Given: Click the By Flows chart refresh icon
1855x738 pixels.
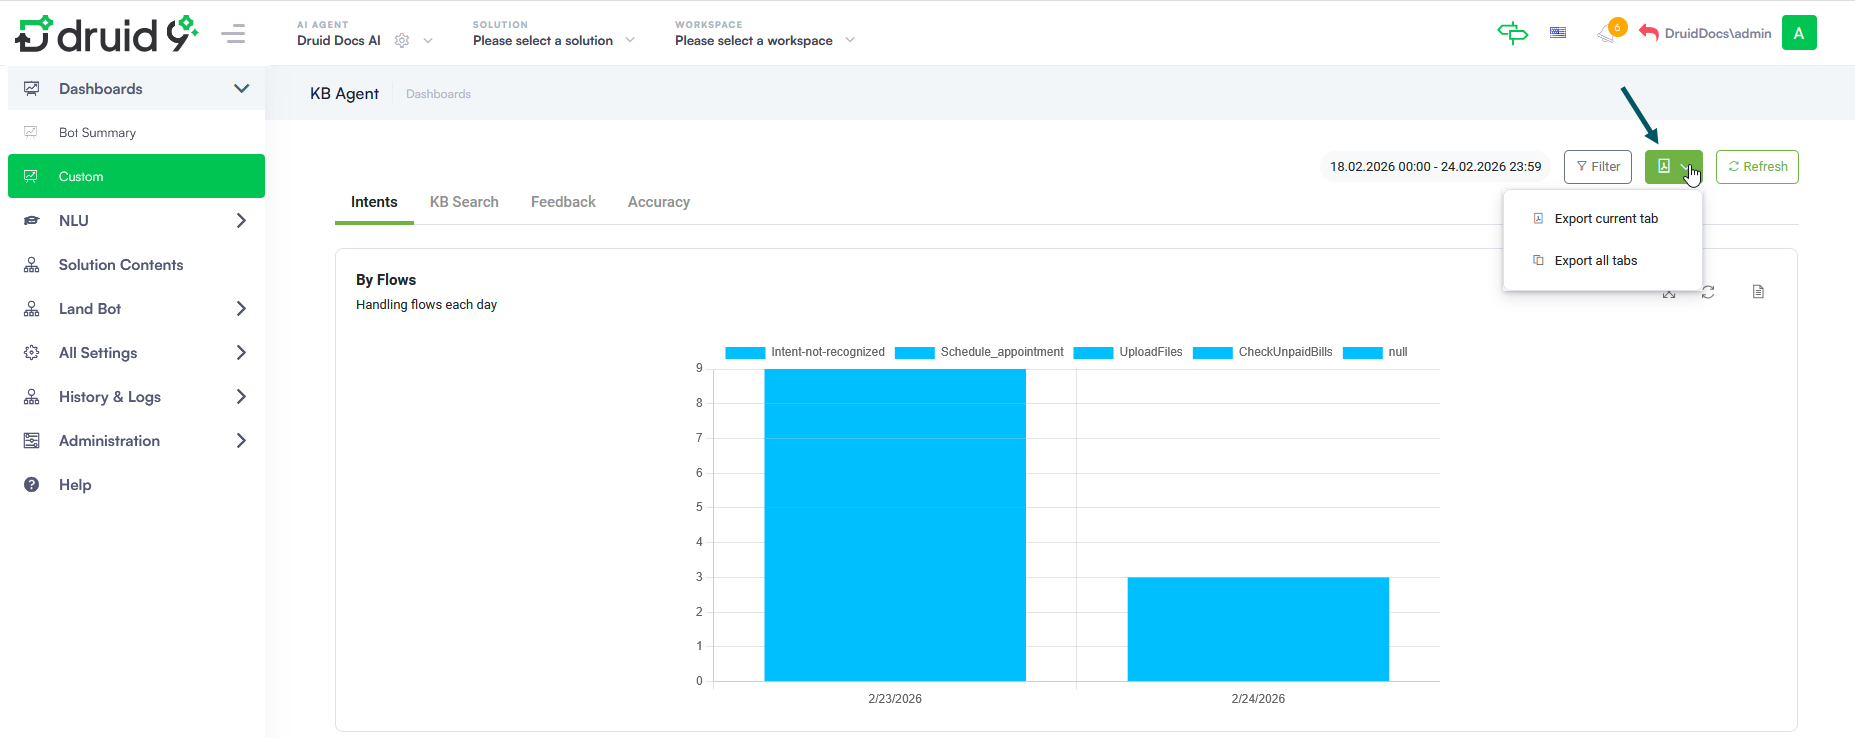Looking at the screenshot, I should 1708,292.
